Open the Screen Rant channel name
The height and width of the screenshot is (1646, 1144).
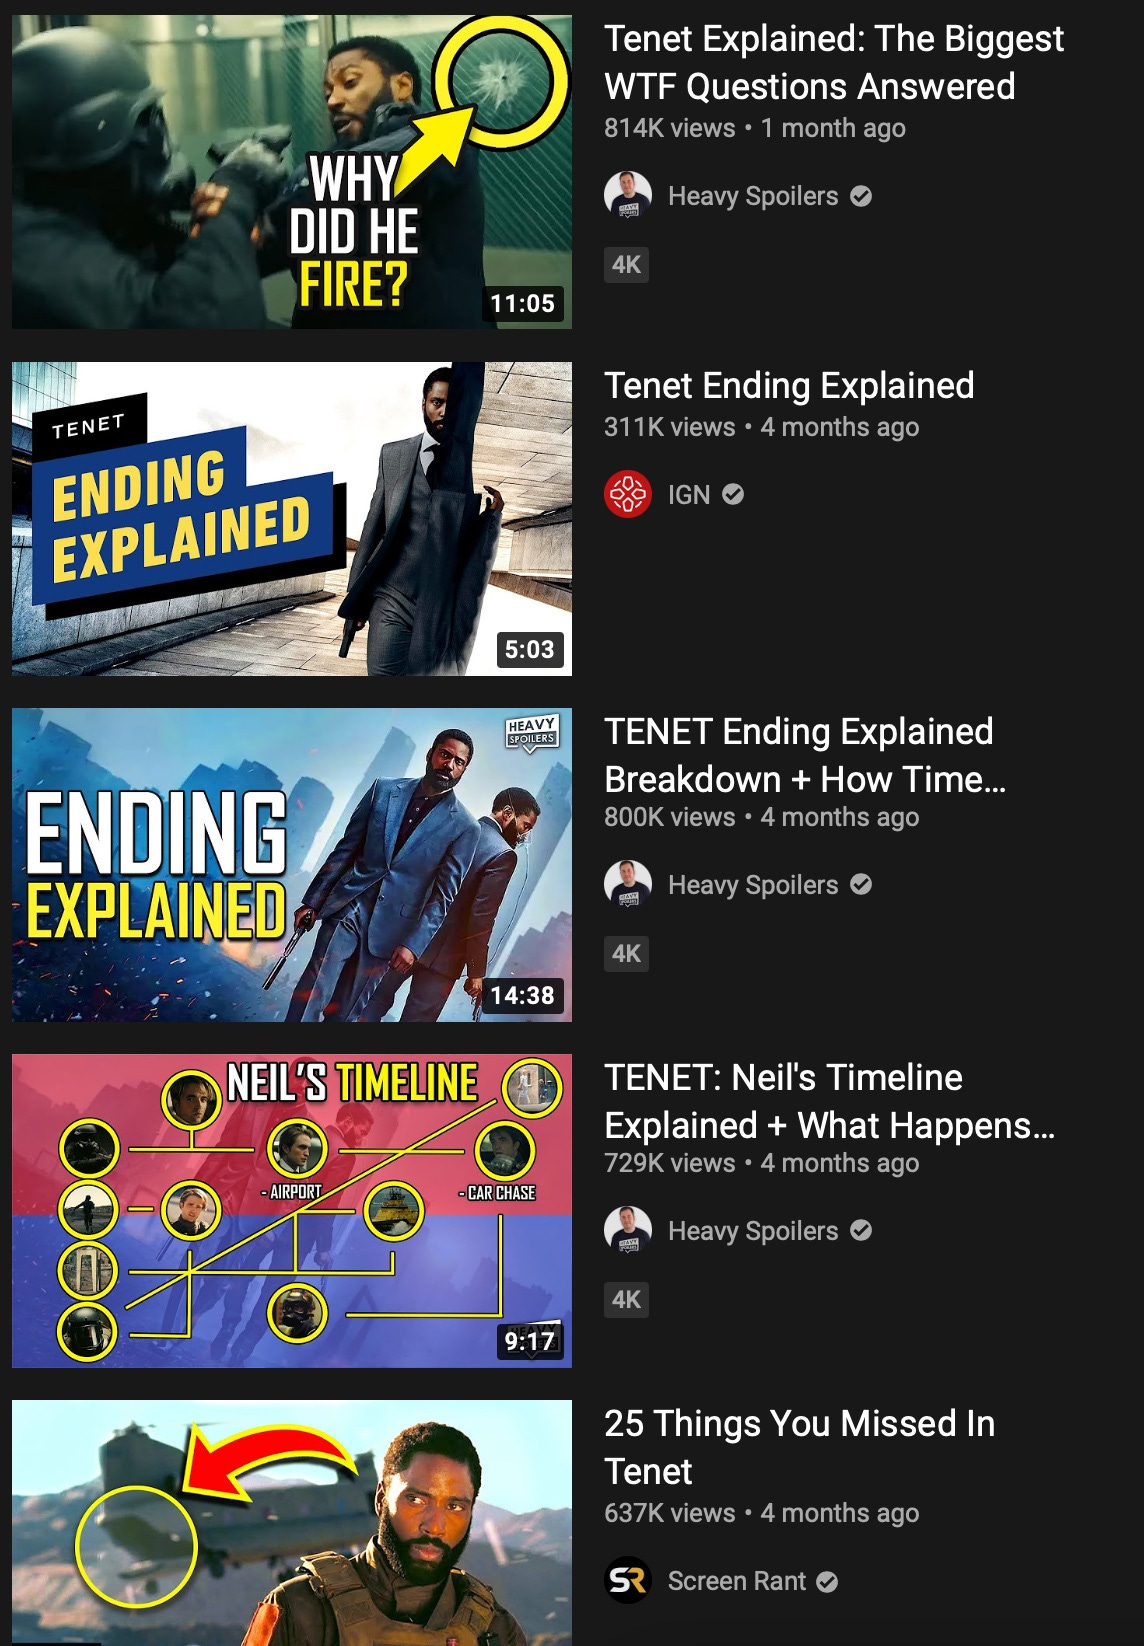[736, 1581]
